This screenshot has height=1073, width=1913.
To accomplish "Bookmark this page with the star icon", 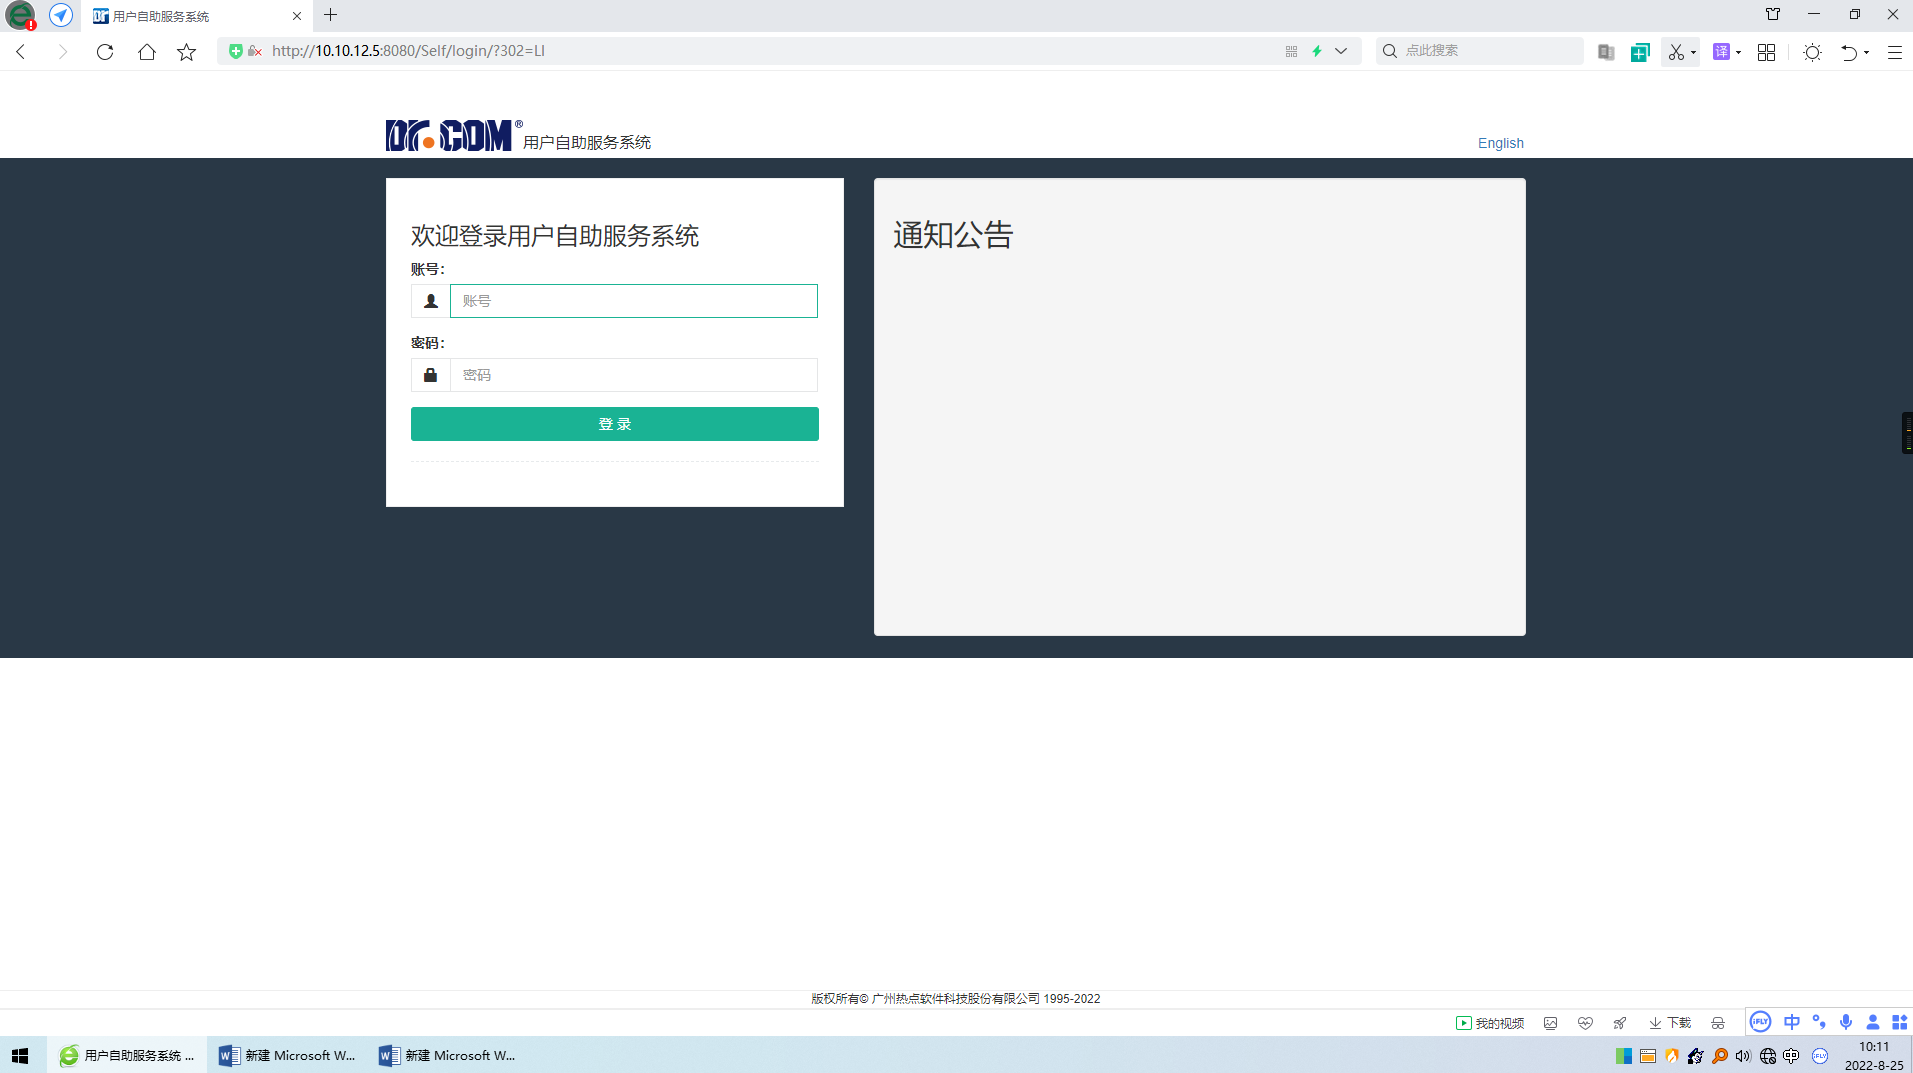I will point(187,52).
